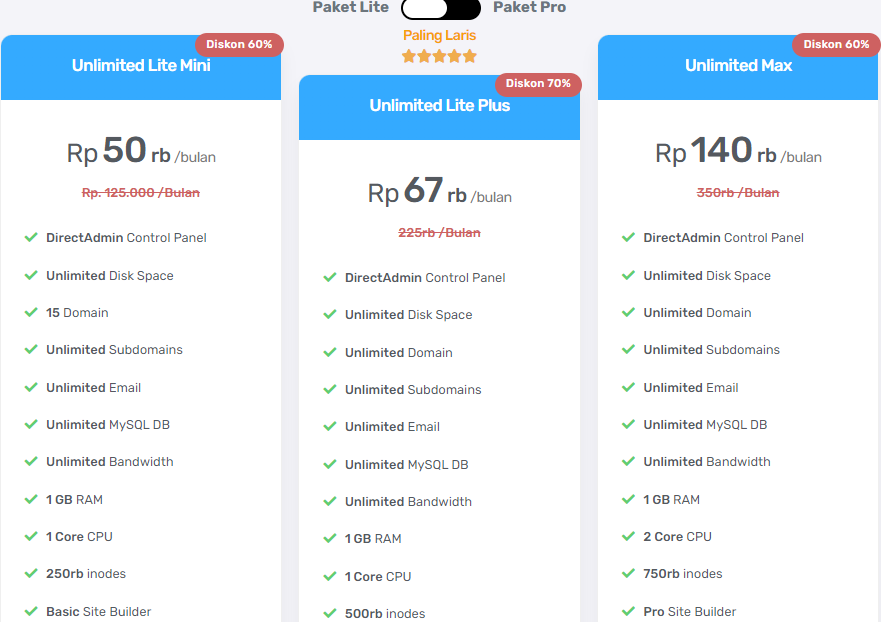Select a star in the five-star rating
This screenshot has width=881, height=622.
pyautogui.click(x=439, y=56)
